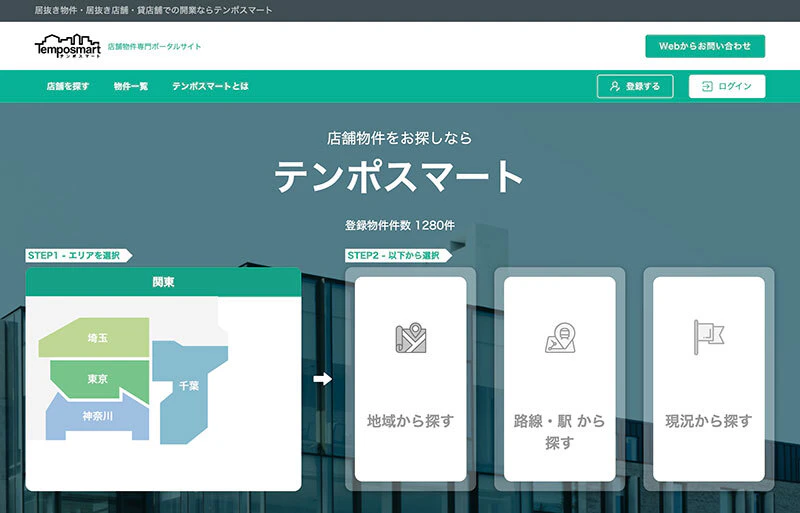This screenshot has width=800, height=513.
Task: Click the 登録物件件数 1280件 text
Action: 399,225
